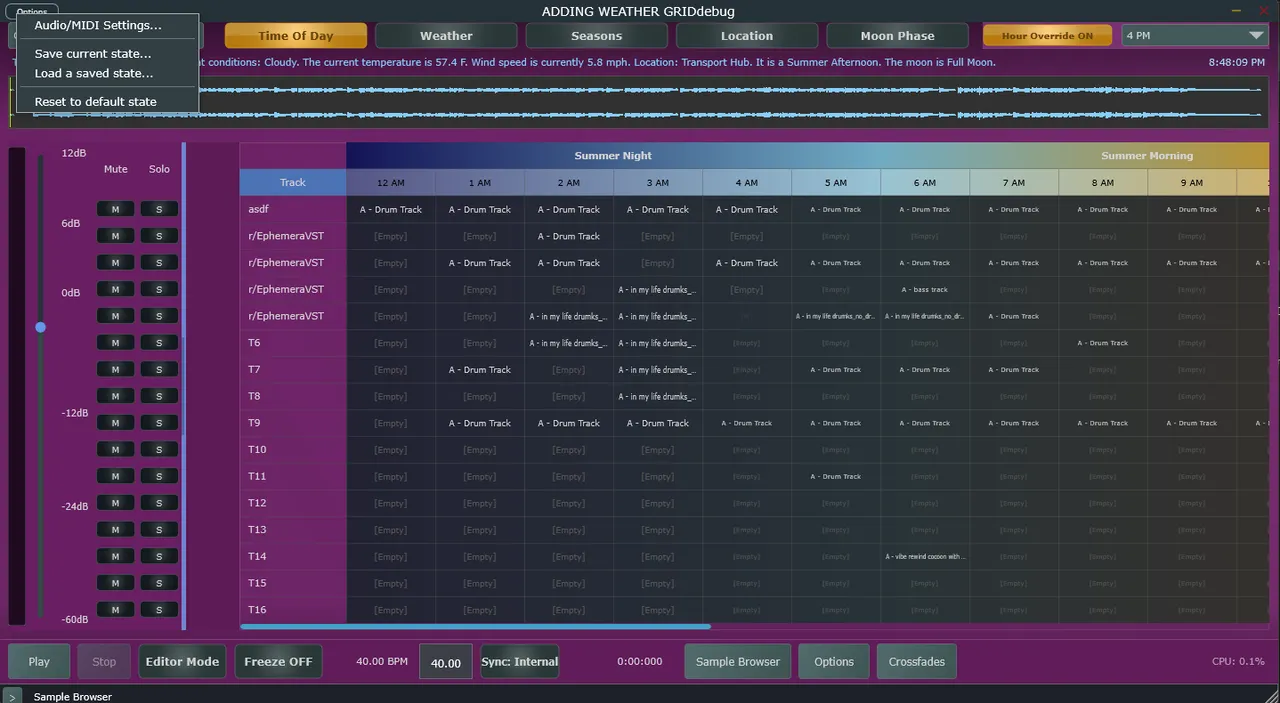This screenshot has width=1280, height=703.
Task: Click Reset to default state
Action: (x=95, y=101)
